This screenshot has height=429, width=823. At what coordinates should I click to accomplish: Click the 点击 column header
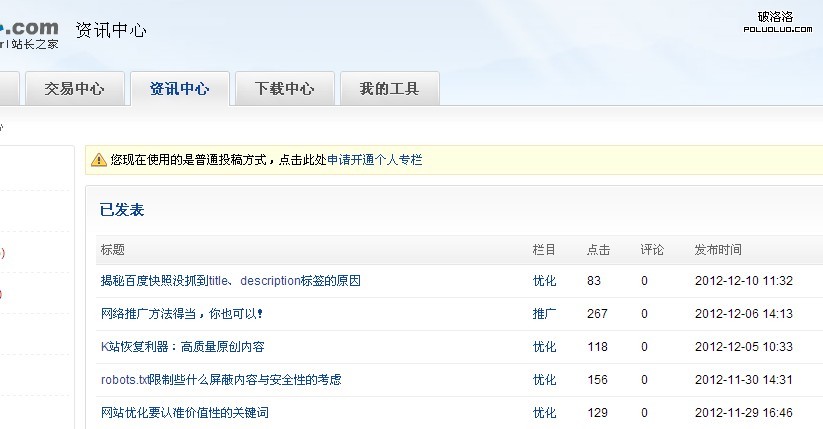[598, 250]
